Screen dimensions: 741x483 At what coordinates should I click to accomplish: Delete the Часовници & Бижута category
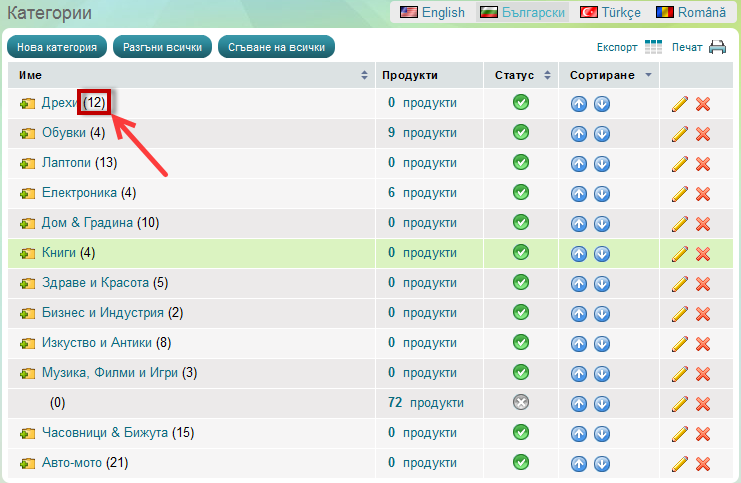703,434
